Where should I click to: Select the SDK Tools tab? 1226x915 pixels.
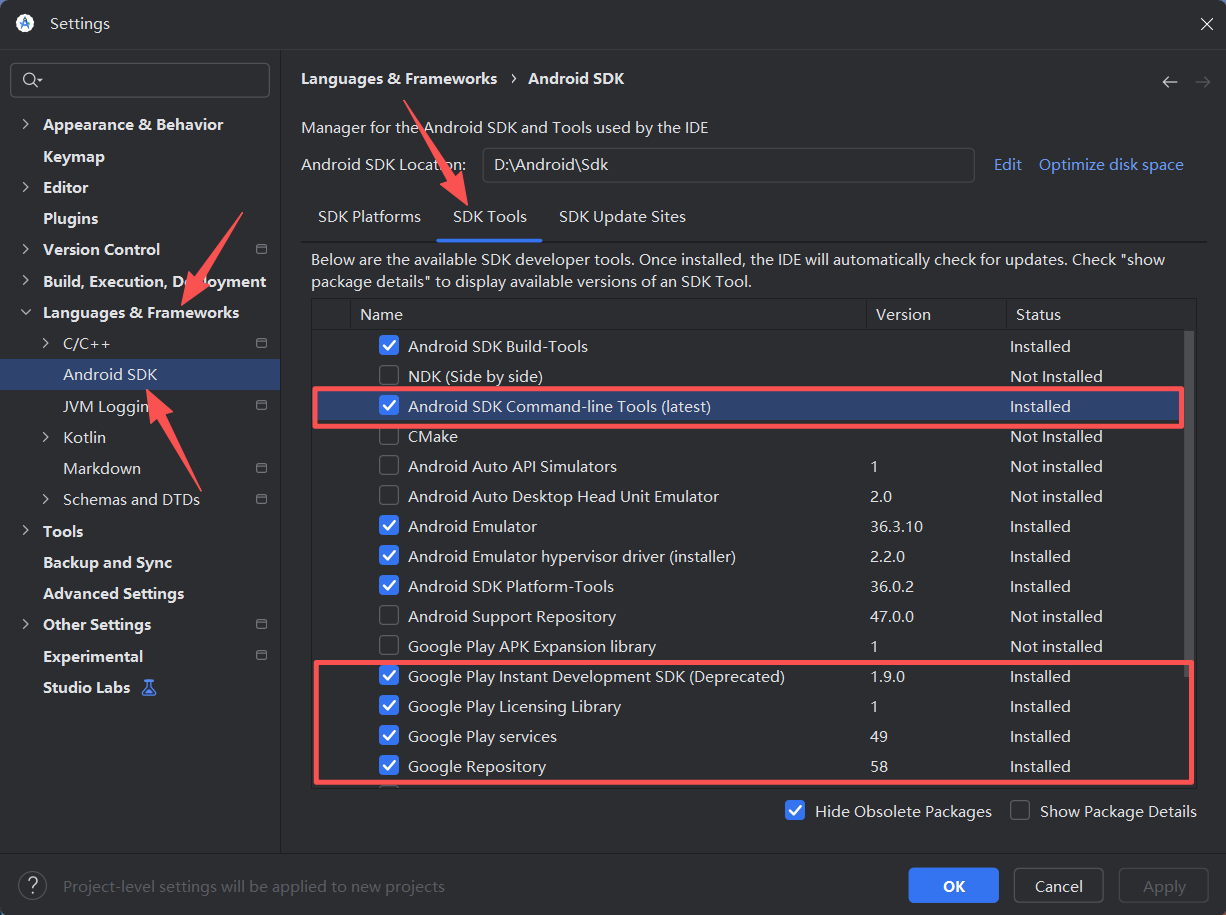(490, 216)
